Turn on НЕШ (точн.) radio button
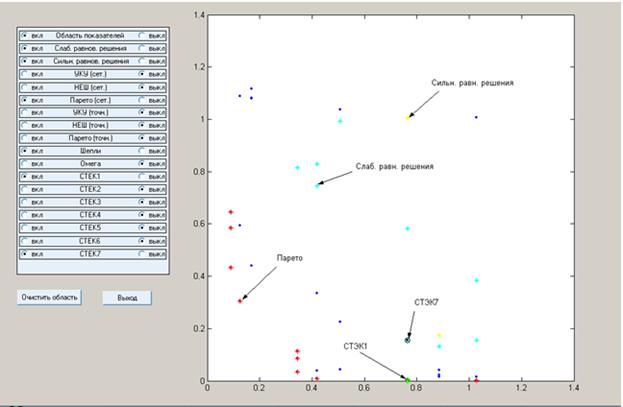This screenshot has width=623, height=407. pos(25,125)
